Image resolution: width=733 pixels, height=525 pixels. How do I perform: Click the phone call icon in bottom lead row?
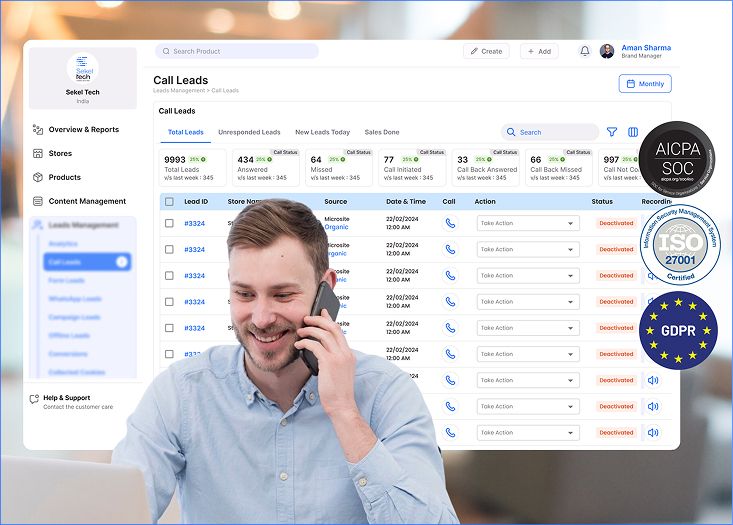click(x=450, y=432)
